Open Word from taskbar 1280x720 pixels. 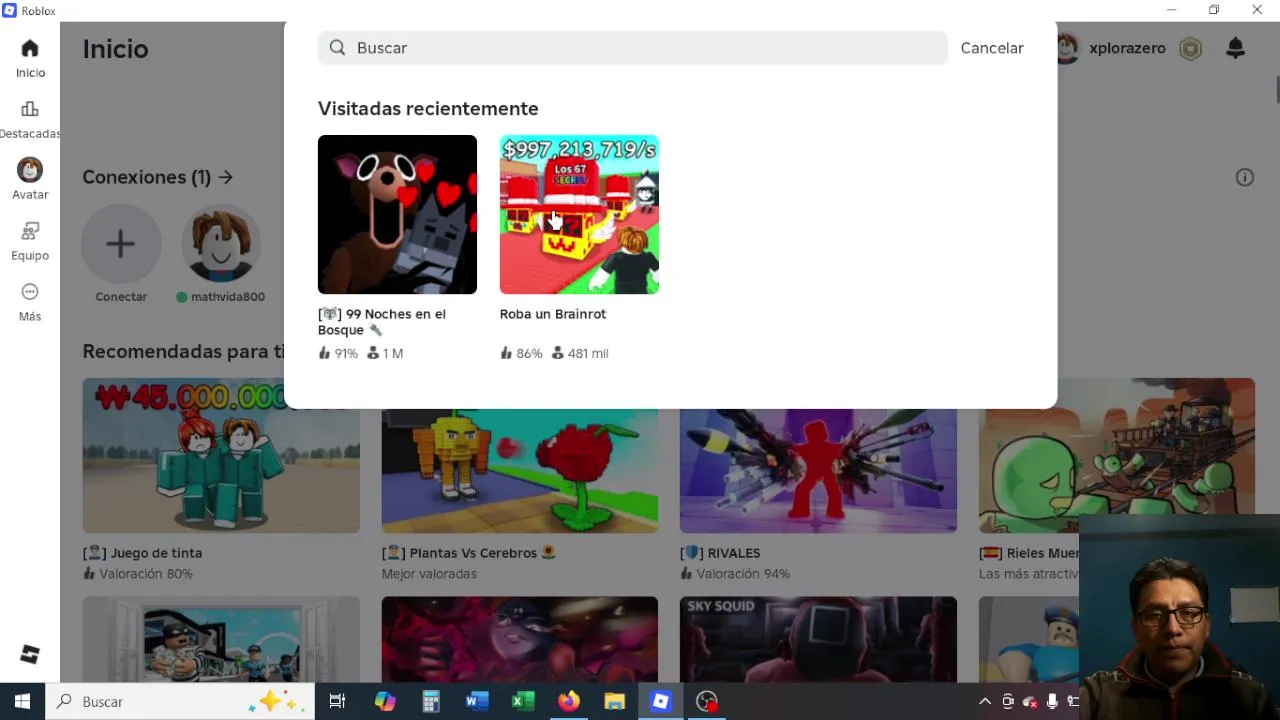point(477,701)
